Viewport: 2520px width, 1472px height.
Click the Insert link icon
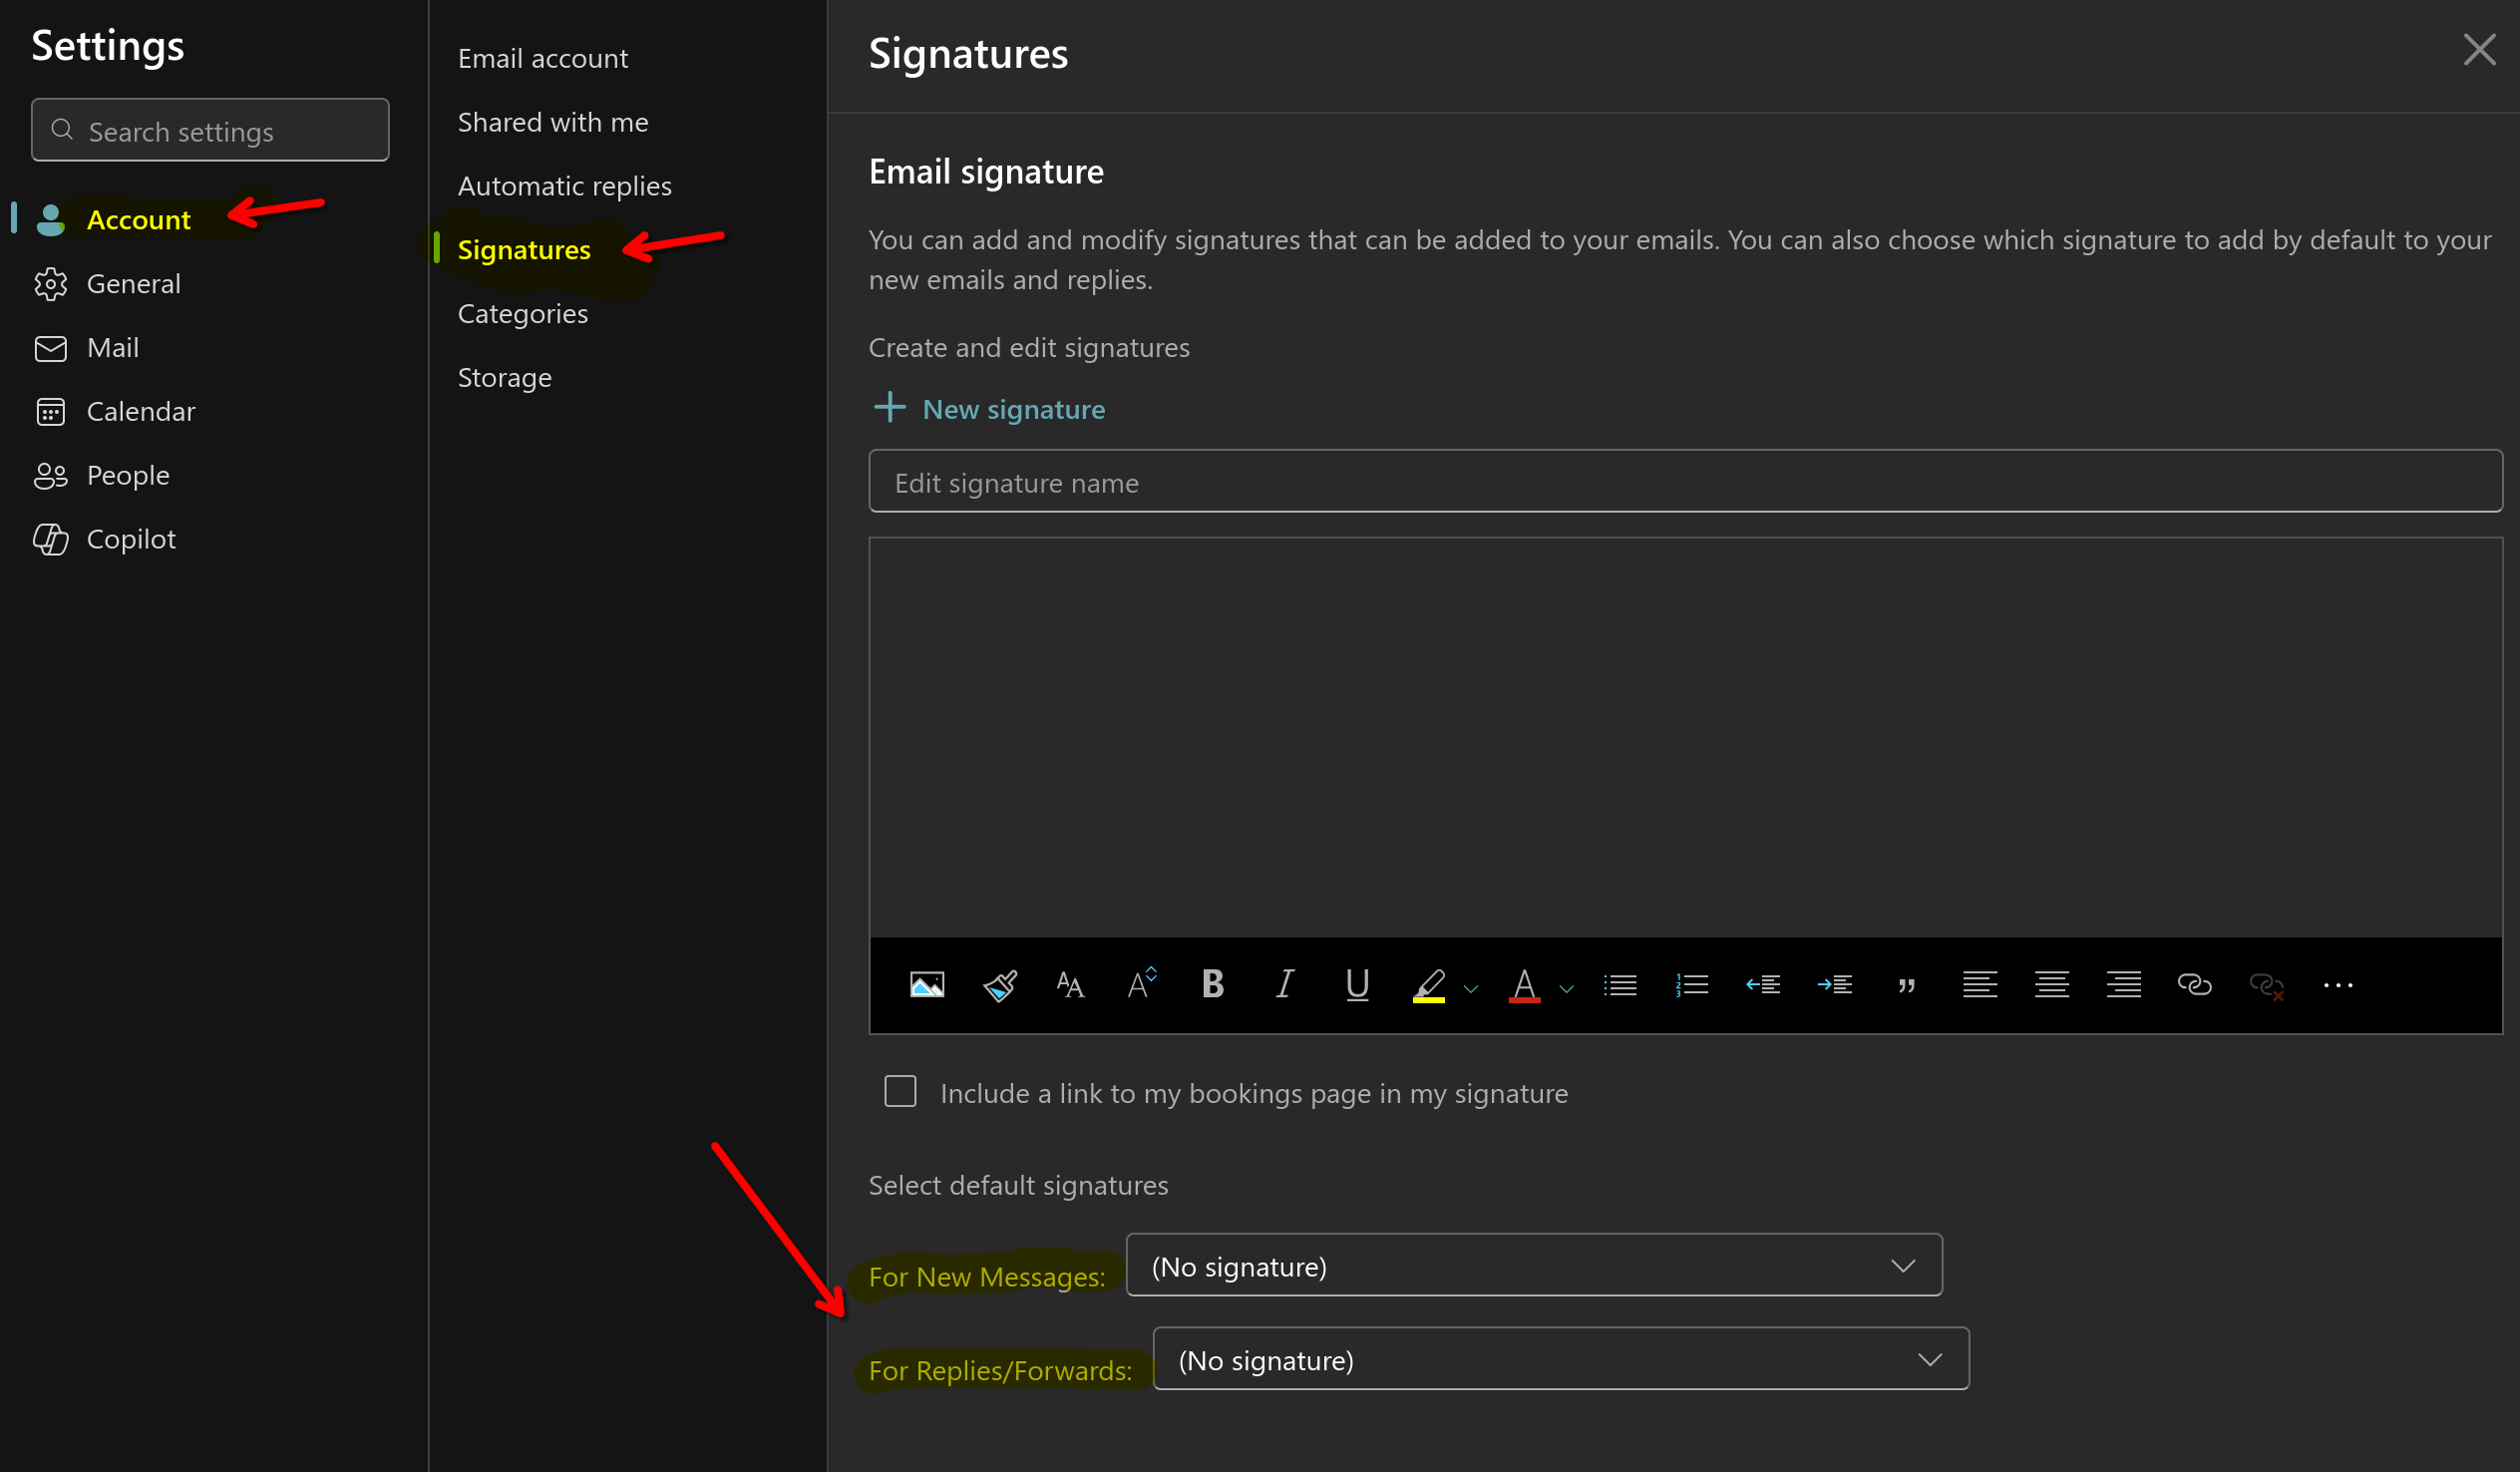pyautogui.click(x=2194, y=985)
